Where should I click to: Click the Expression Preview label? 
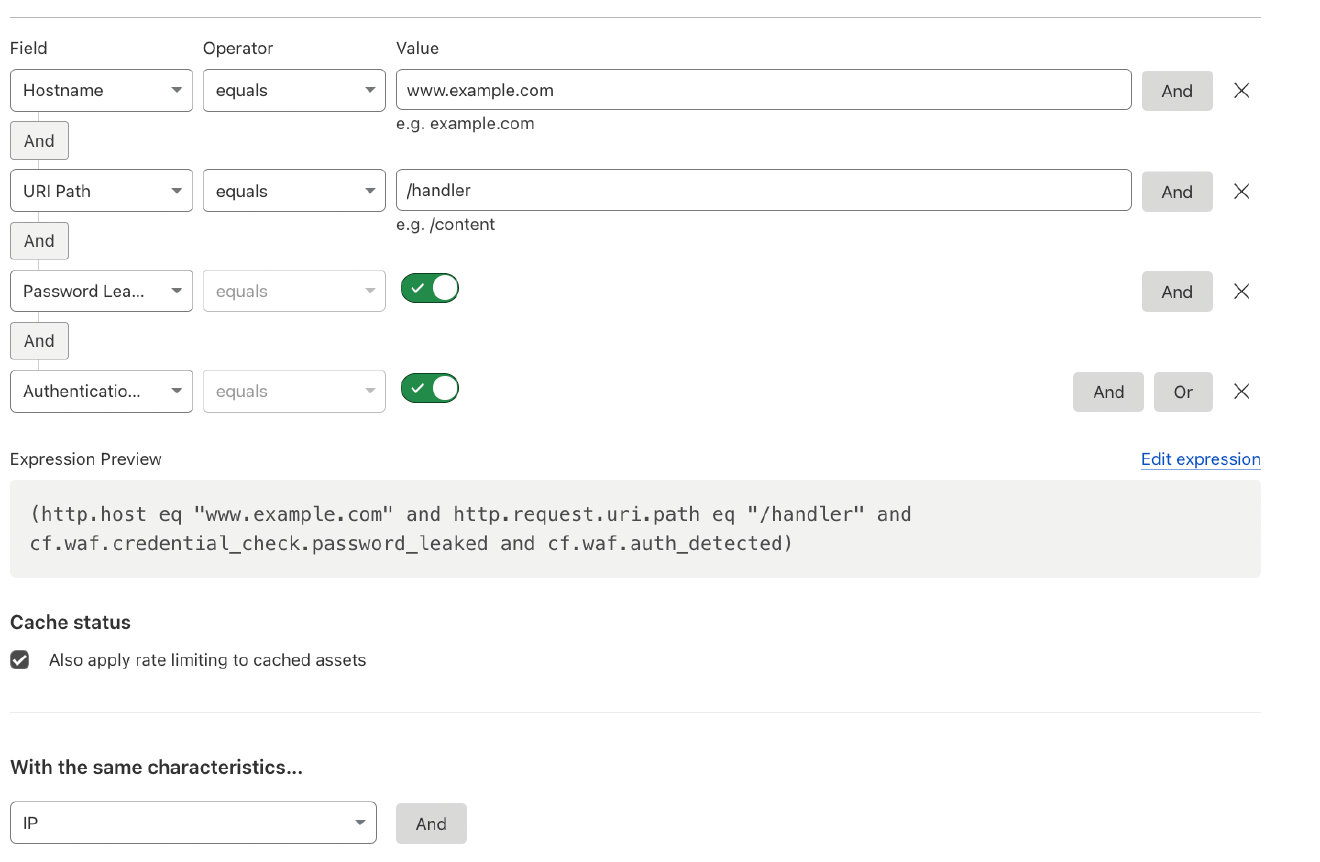(86, 459)
